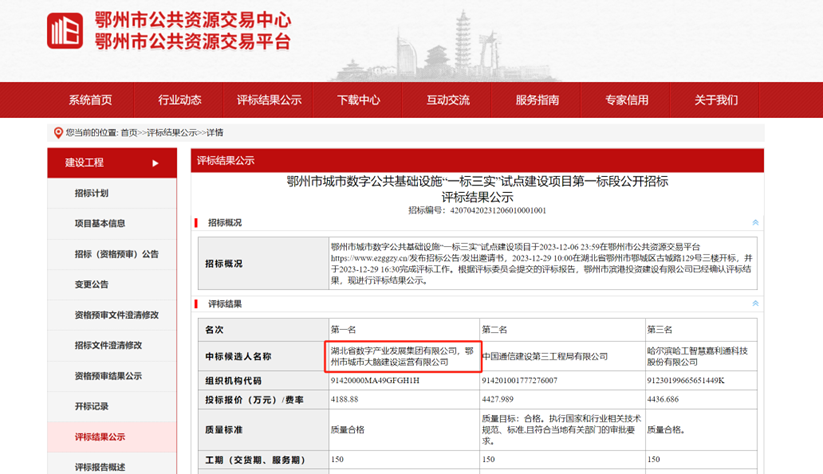823x474 pixels.
Task: Expand the 建设工程 sidebar arrow
Action: coord(155,163)
